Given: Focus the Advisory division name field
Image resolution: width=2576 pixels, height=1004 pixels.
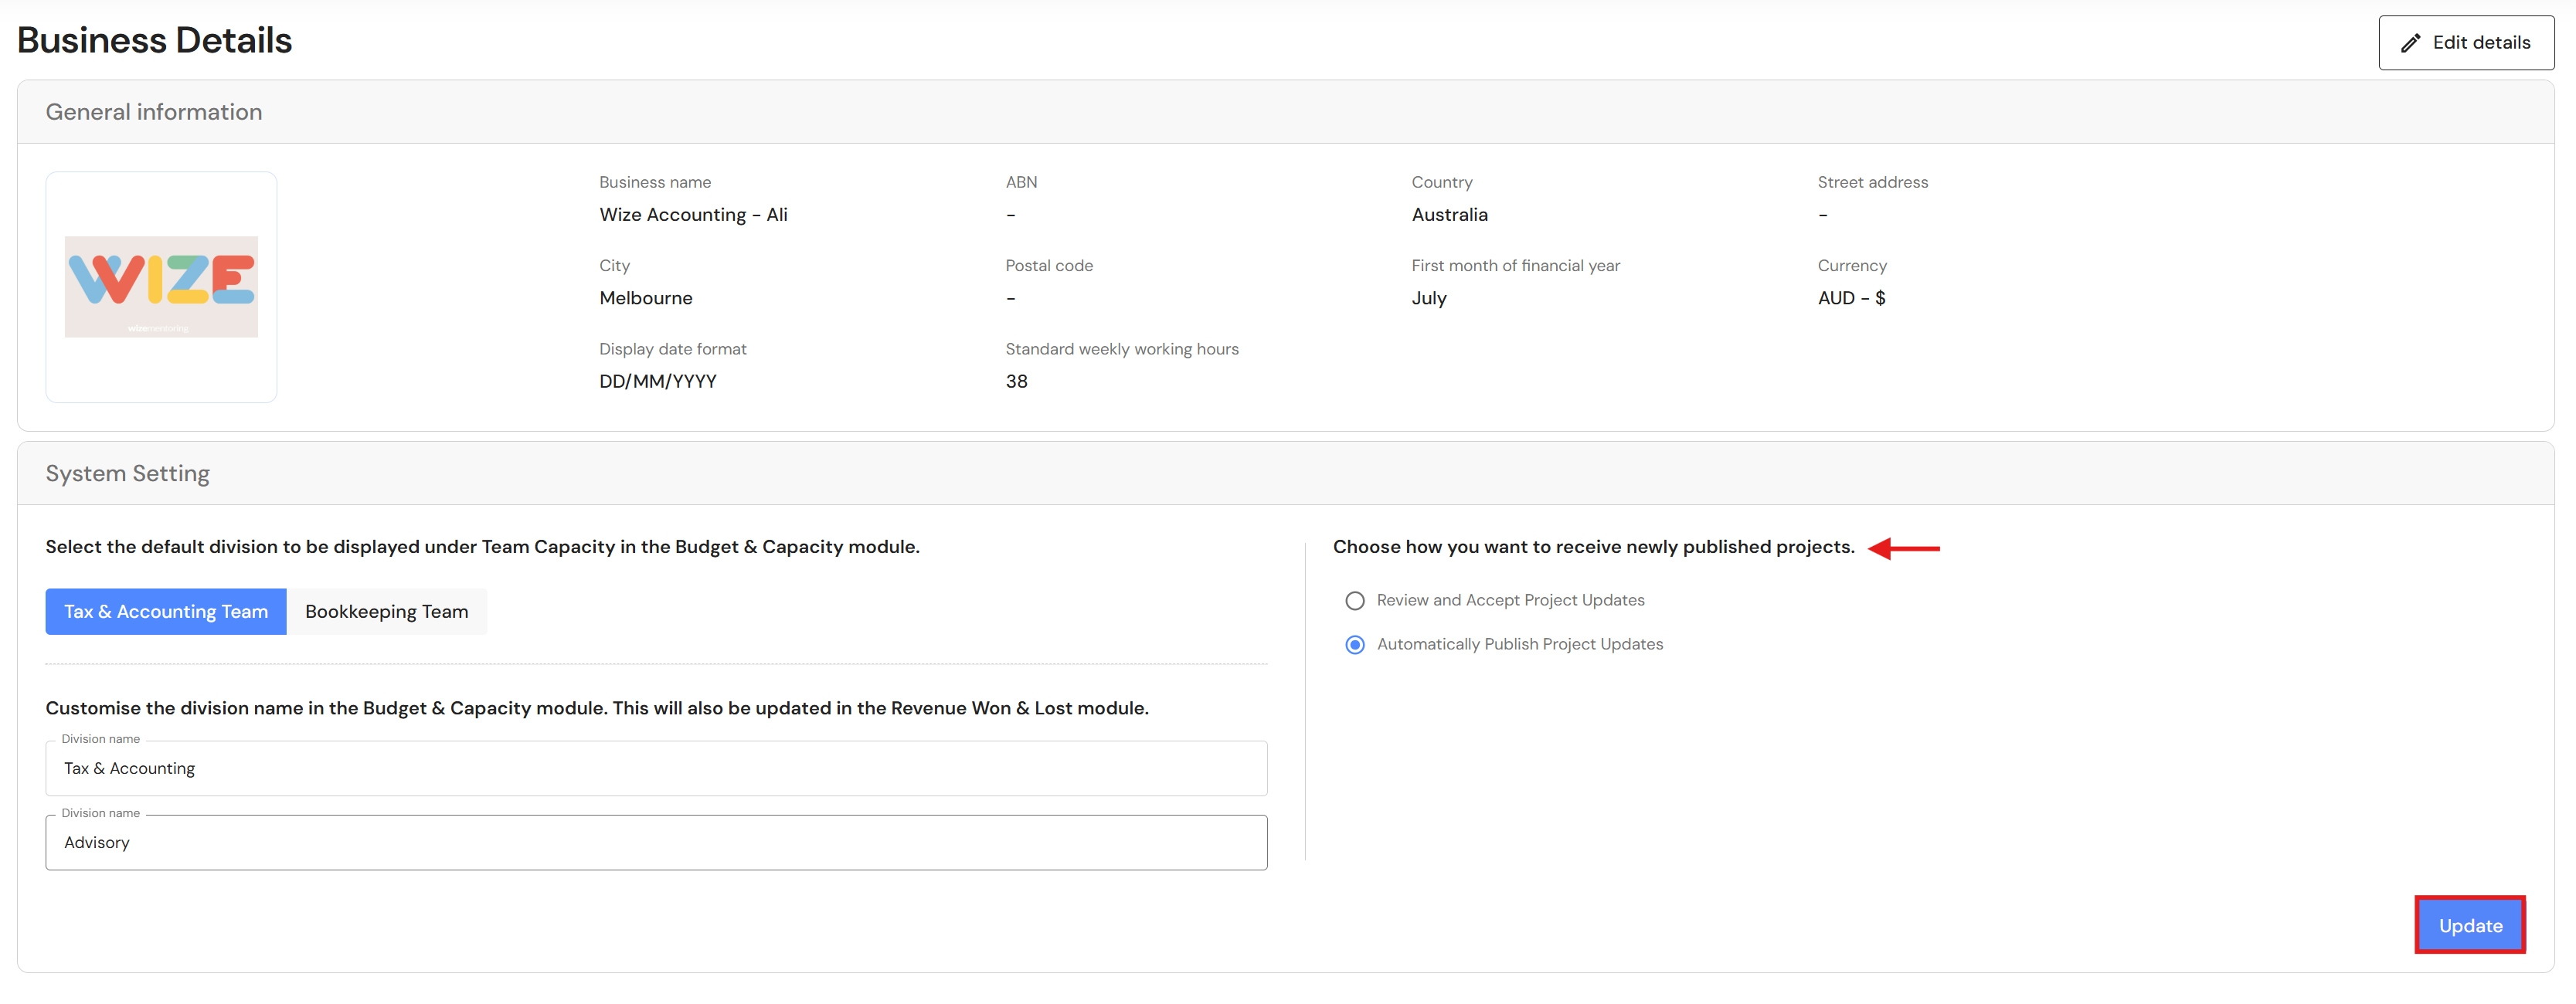Looking at the screenshot, I should (x=656, y=843).
